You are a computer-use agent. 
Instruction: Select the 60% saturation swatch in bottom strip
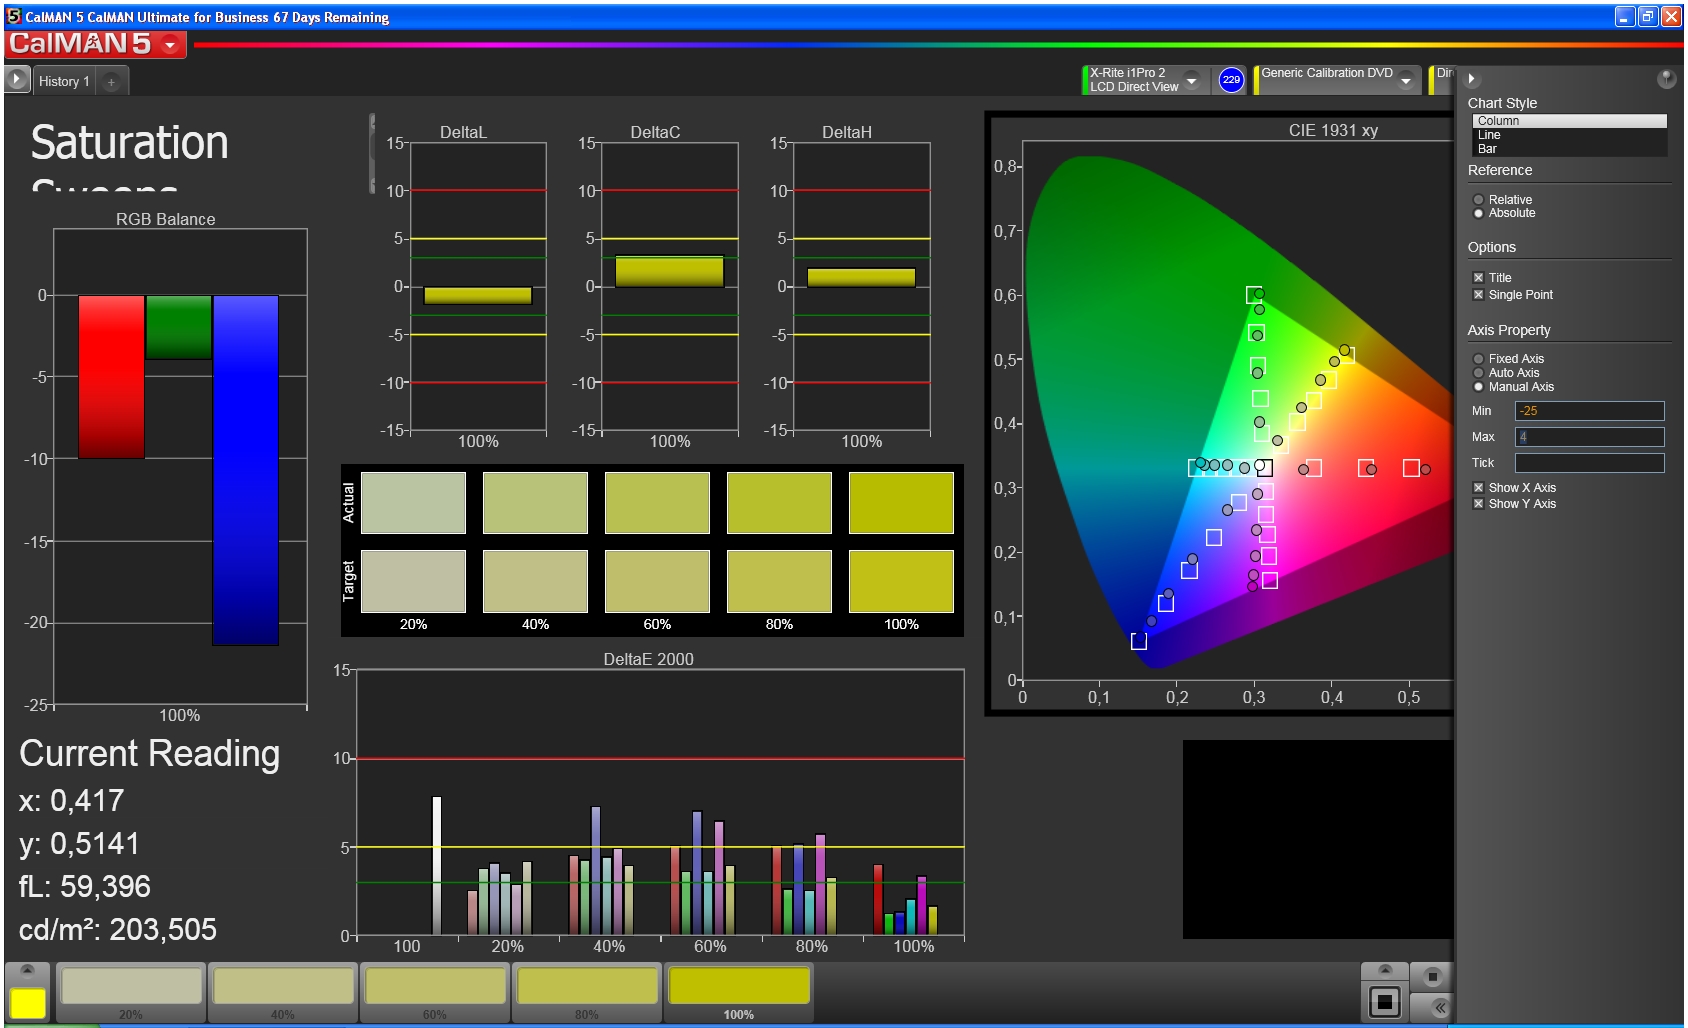[435, 992]
